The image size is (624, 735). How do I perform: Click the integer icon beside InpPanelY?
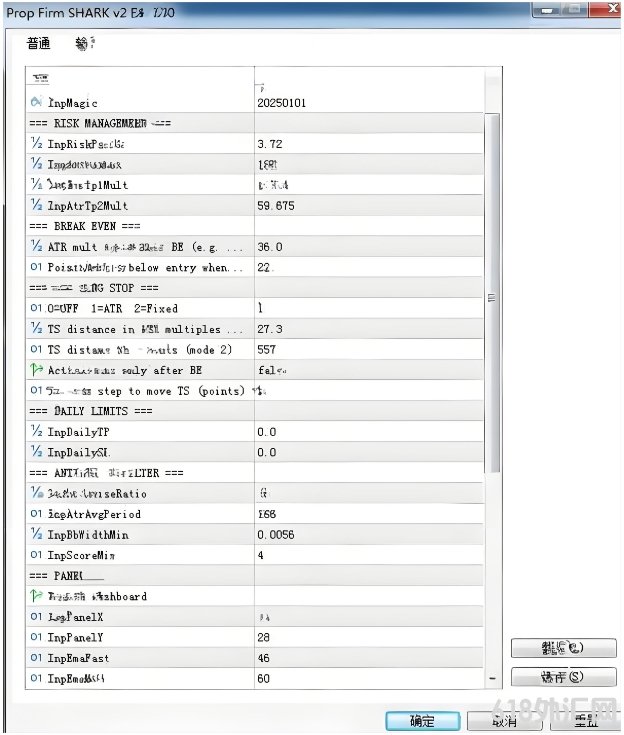pyautogui.click(x=36, y=637)
